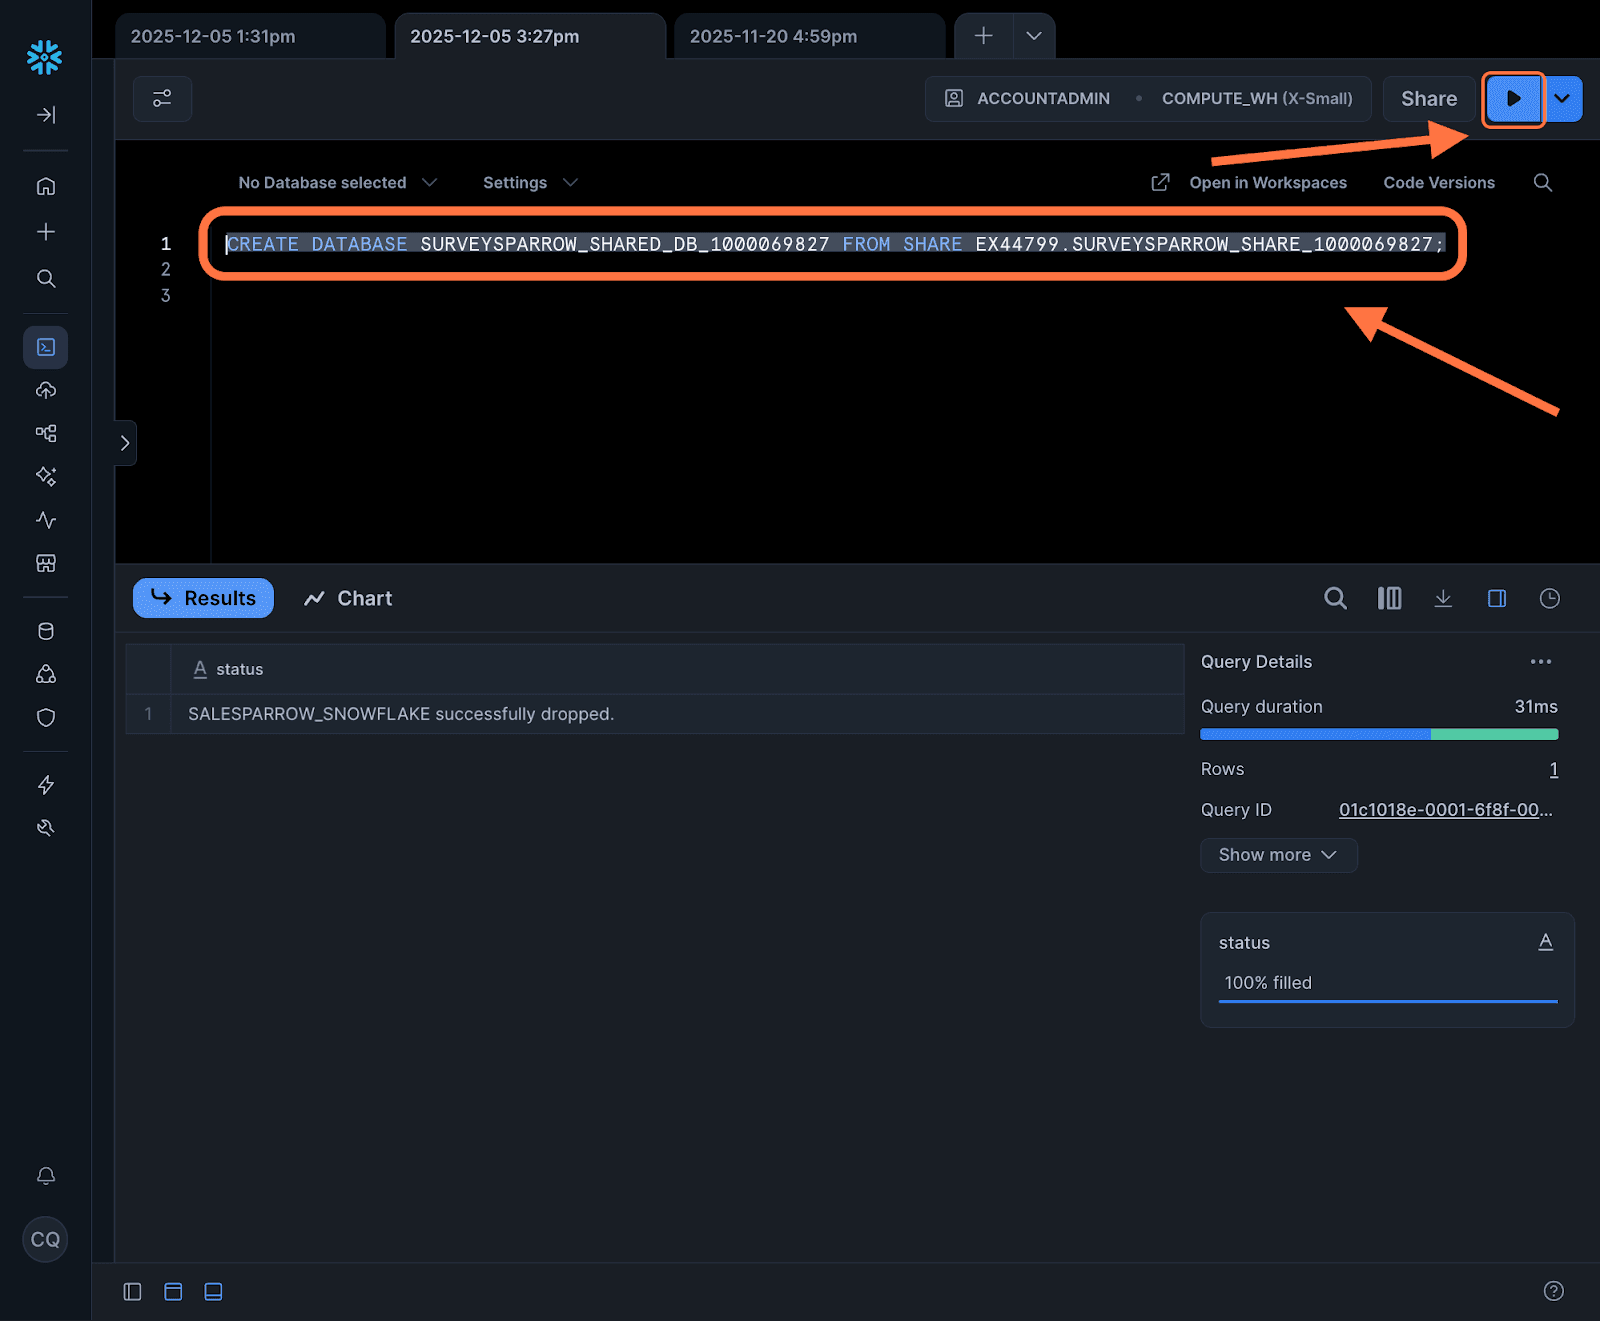Viewport: 1600px width, 1321px height.
Task: Run the query with the play button
Action: click(1512, 99)
